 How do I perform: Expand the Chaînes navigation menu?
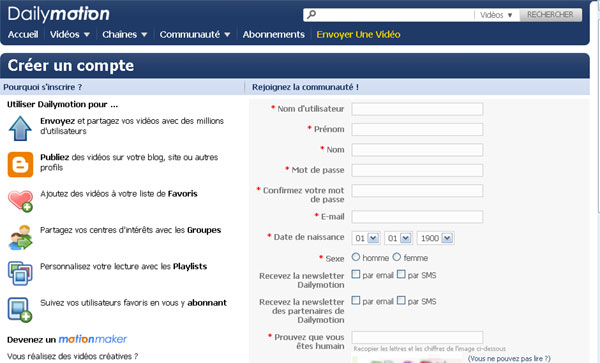click(124, 34)
